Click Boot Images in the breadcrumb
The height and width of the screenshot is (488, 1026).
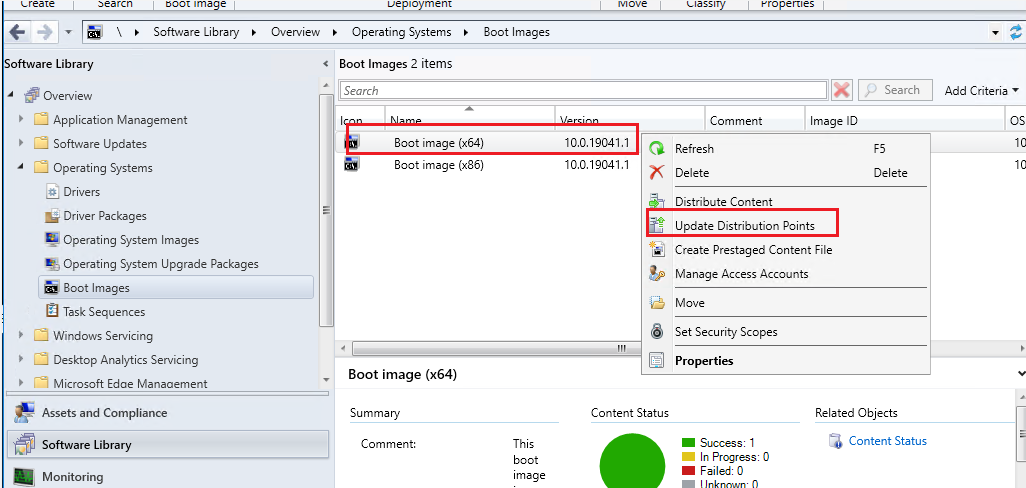point(516,31)
